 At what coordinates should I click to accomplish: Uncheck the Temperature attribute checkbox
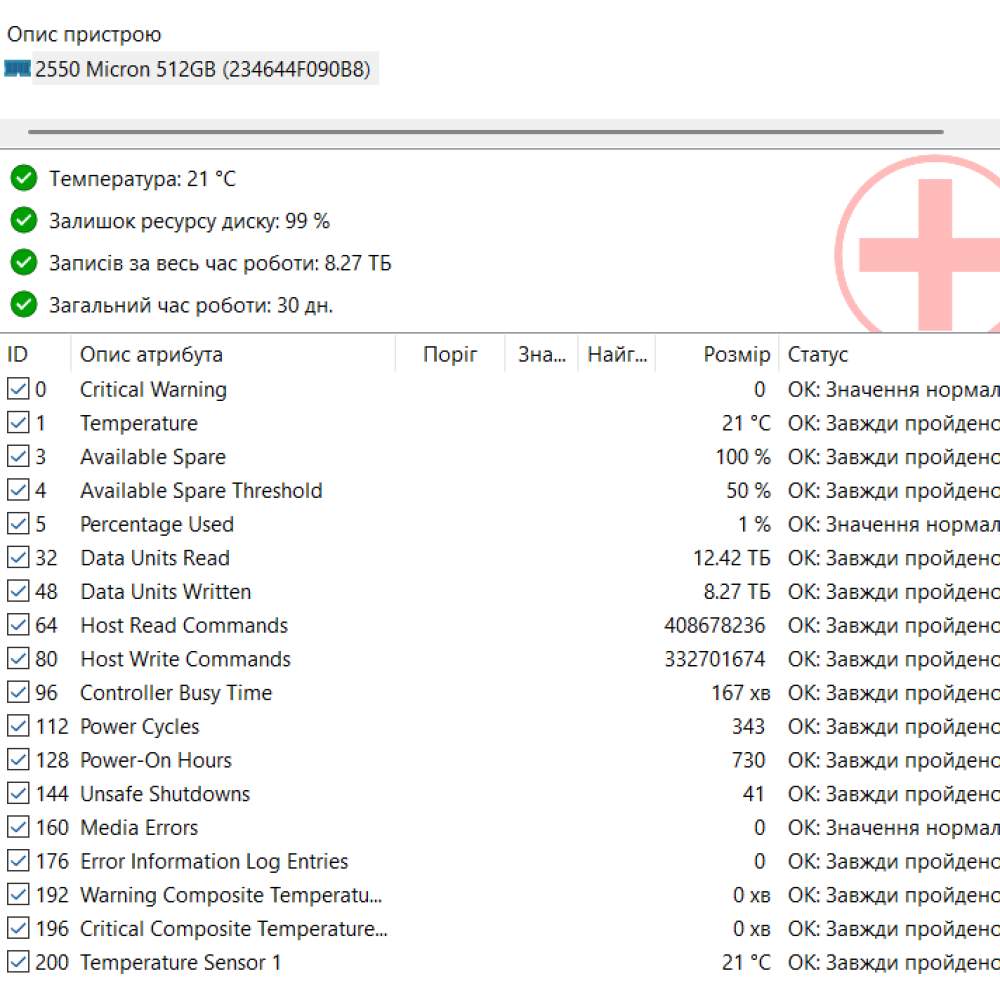[x=18, y=422]
